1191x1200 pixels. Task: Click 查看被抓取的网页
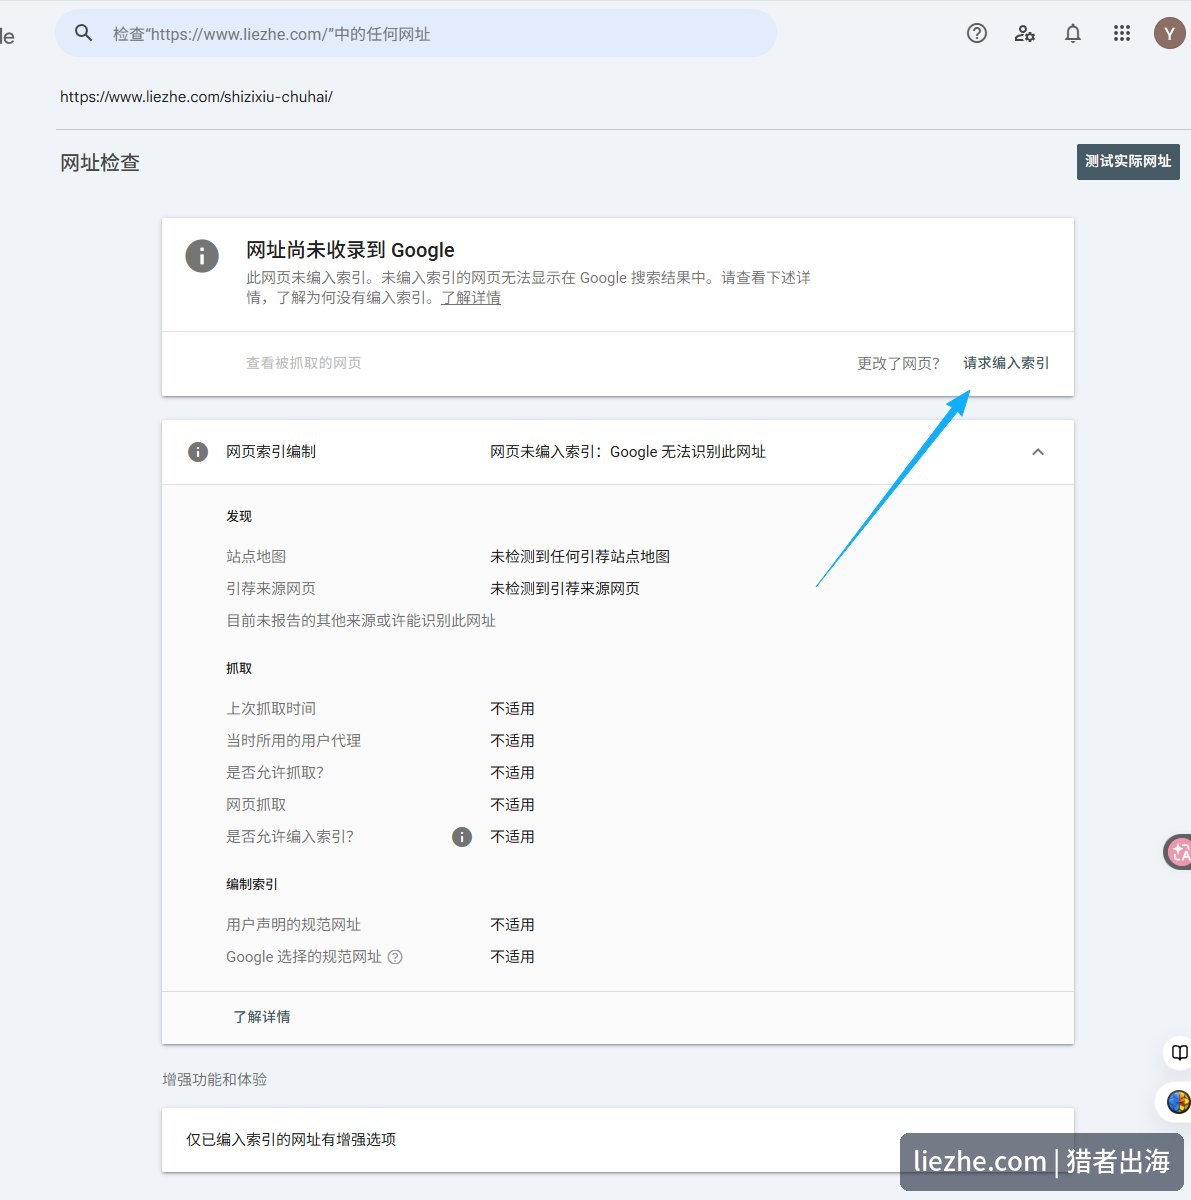click(x=304, y=363)
